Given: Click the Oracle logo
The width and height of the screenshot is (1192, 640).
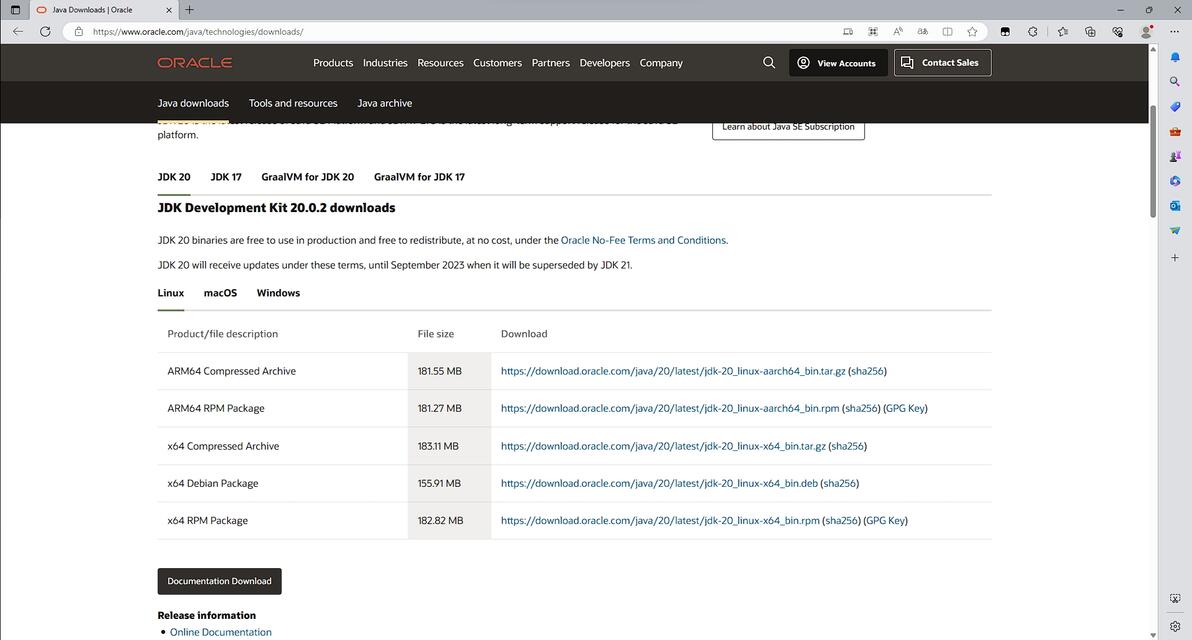Looking at the screenshot, I should pyautogui.click(x=195, y=62).
